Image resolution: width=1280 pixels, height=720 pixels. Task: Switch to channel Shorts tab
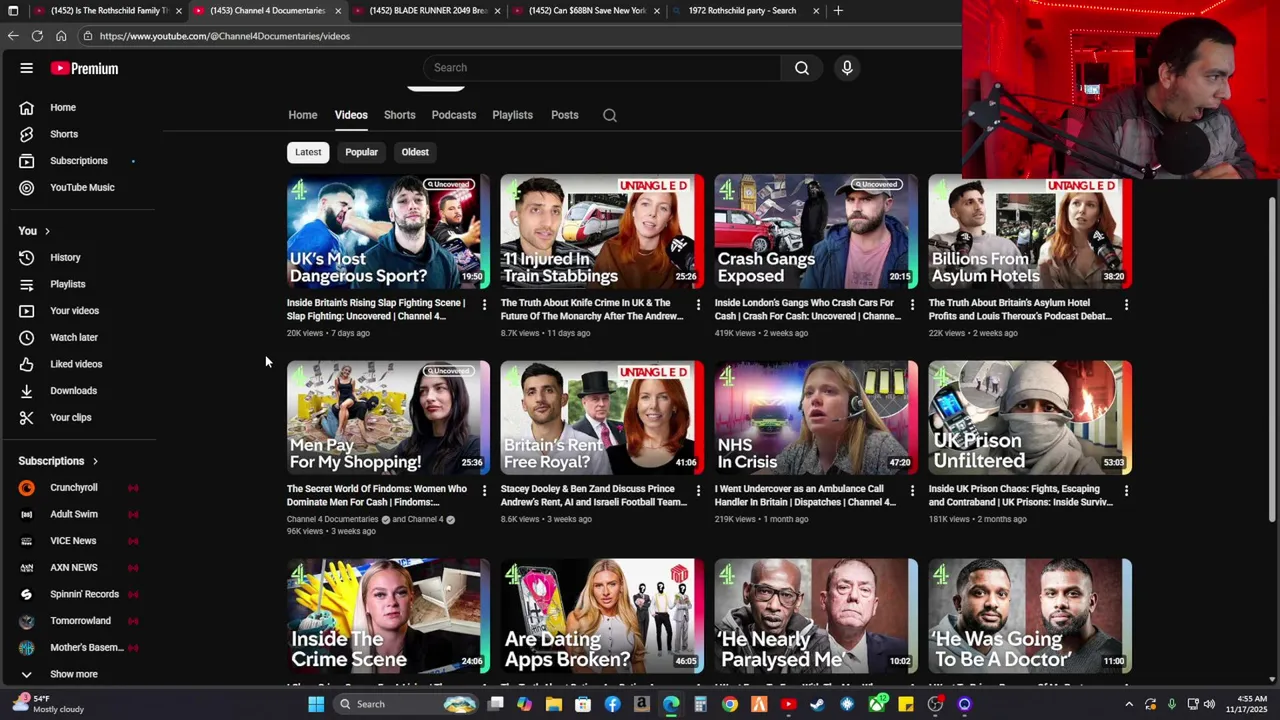coord(399,115)
